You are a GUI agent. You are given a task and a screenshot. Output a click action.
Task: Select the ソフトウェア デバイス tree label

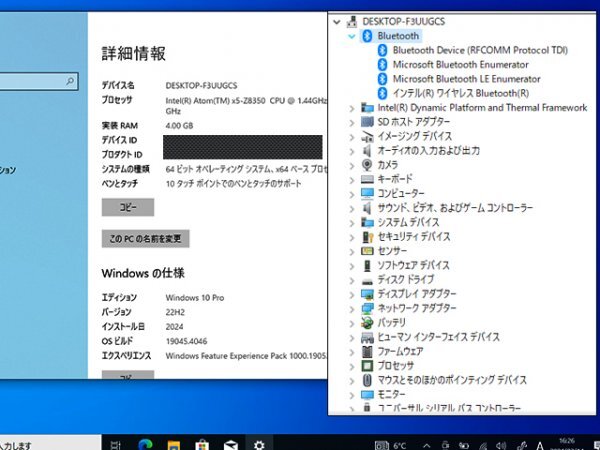pos(414,265)
